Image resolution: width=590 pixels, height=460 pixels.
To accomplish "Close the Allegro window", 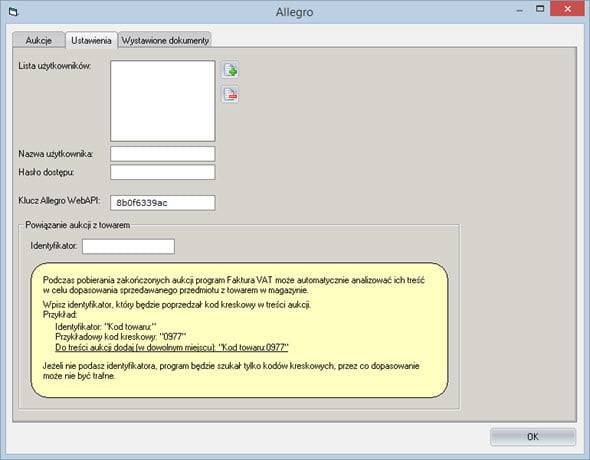I will [x=567, y=9].
